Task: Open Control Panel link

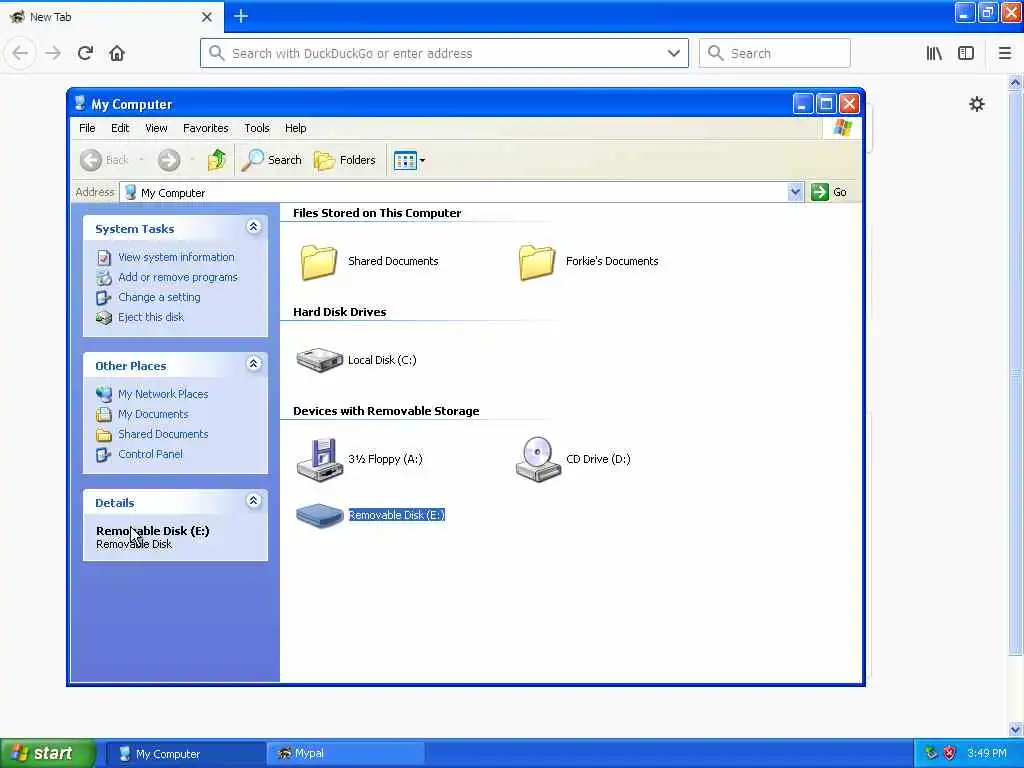Action: tap(150, 454)
